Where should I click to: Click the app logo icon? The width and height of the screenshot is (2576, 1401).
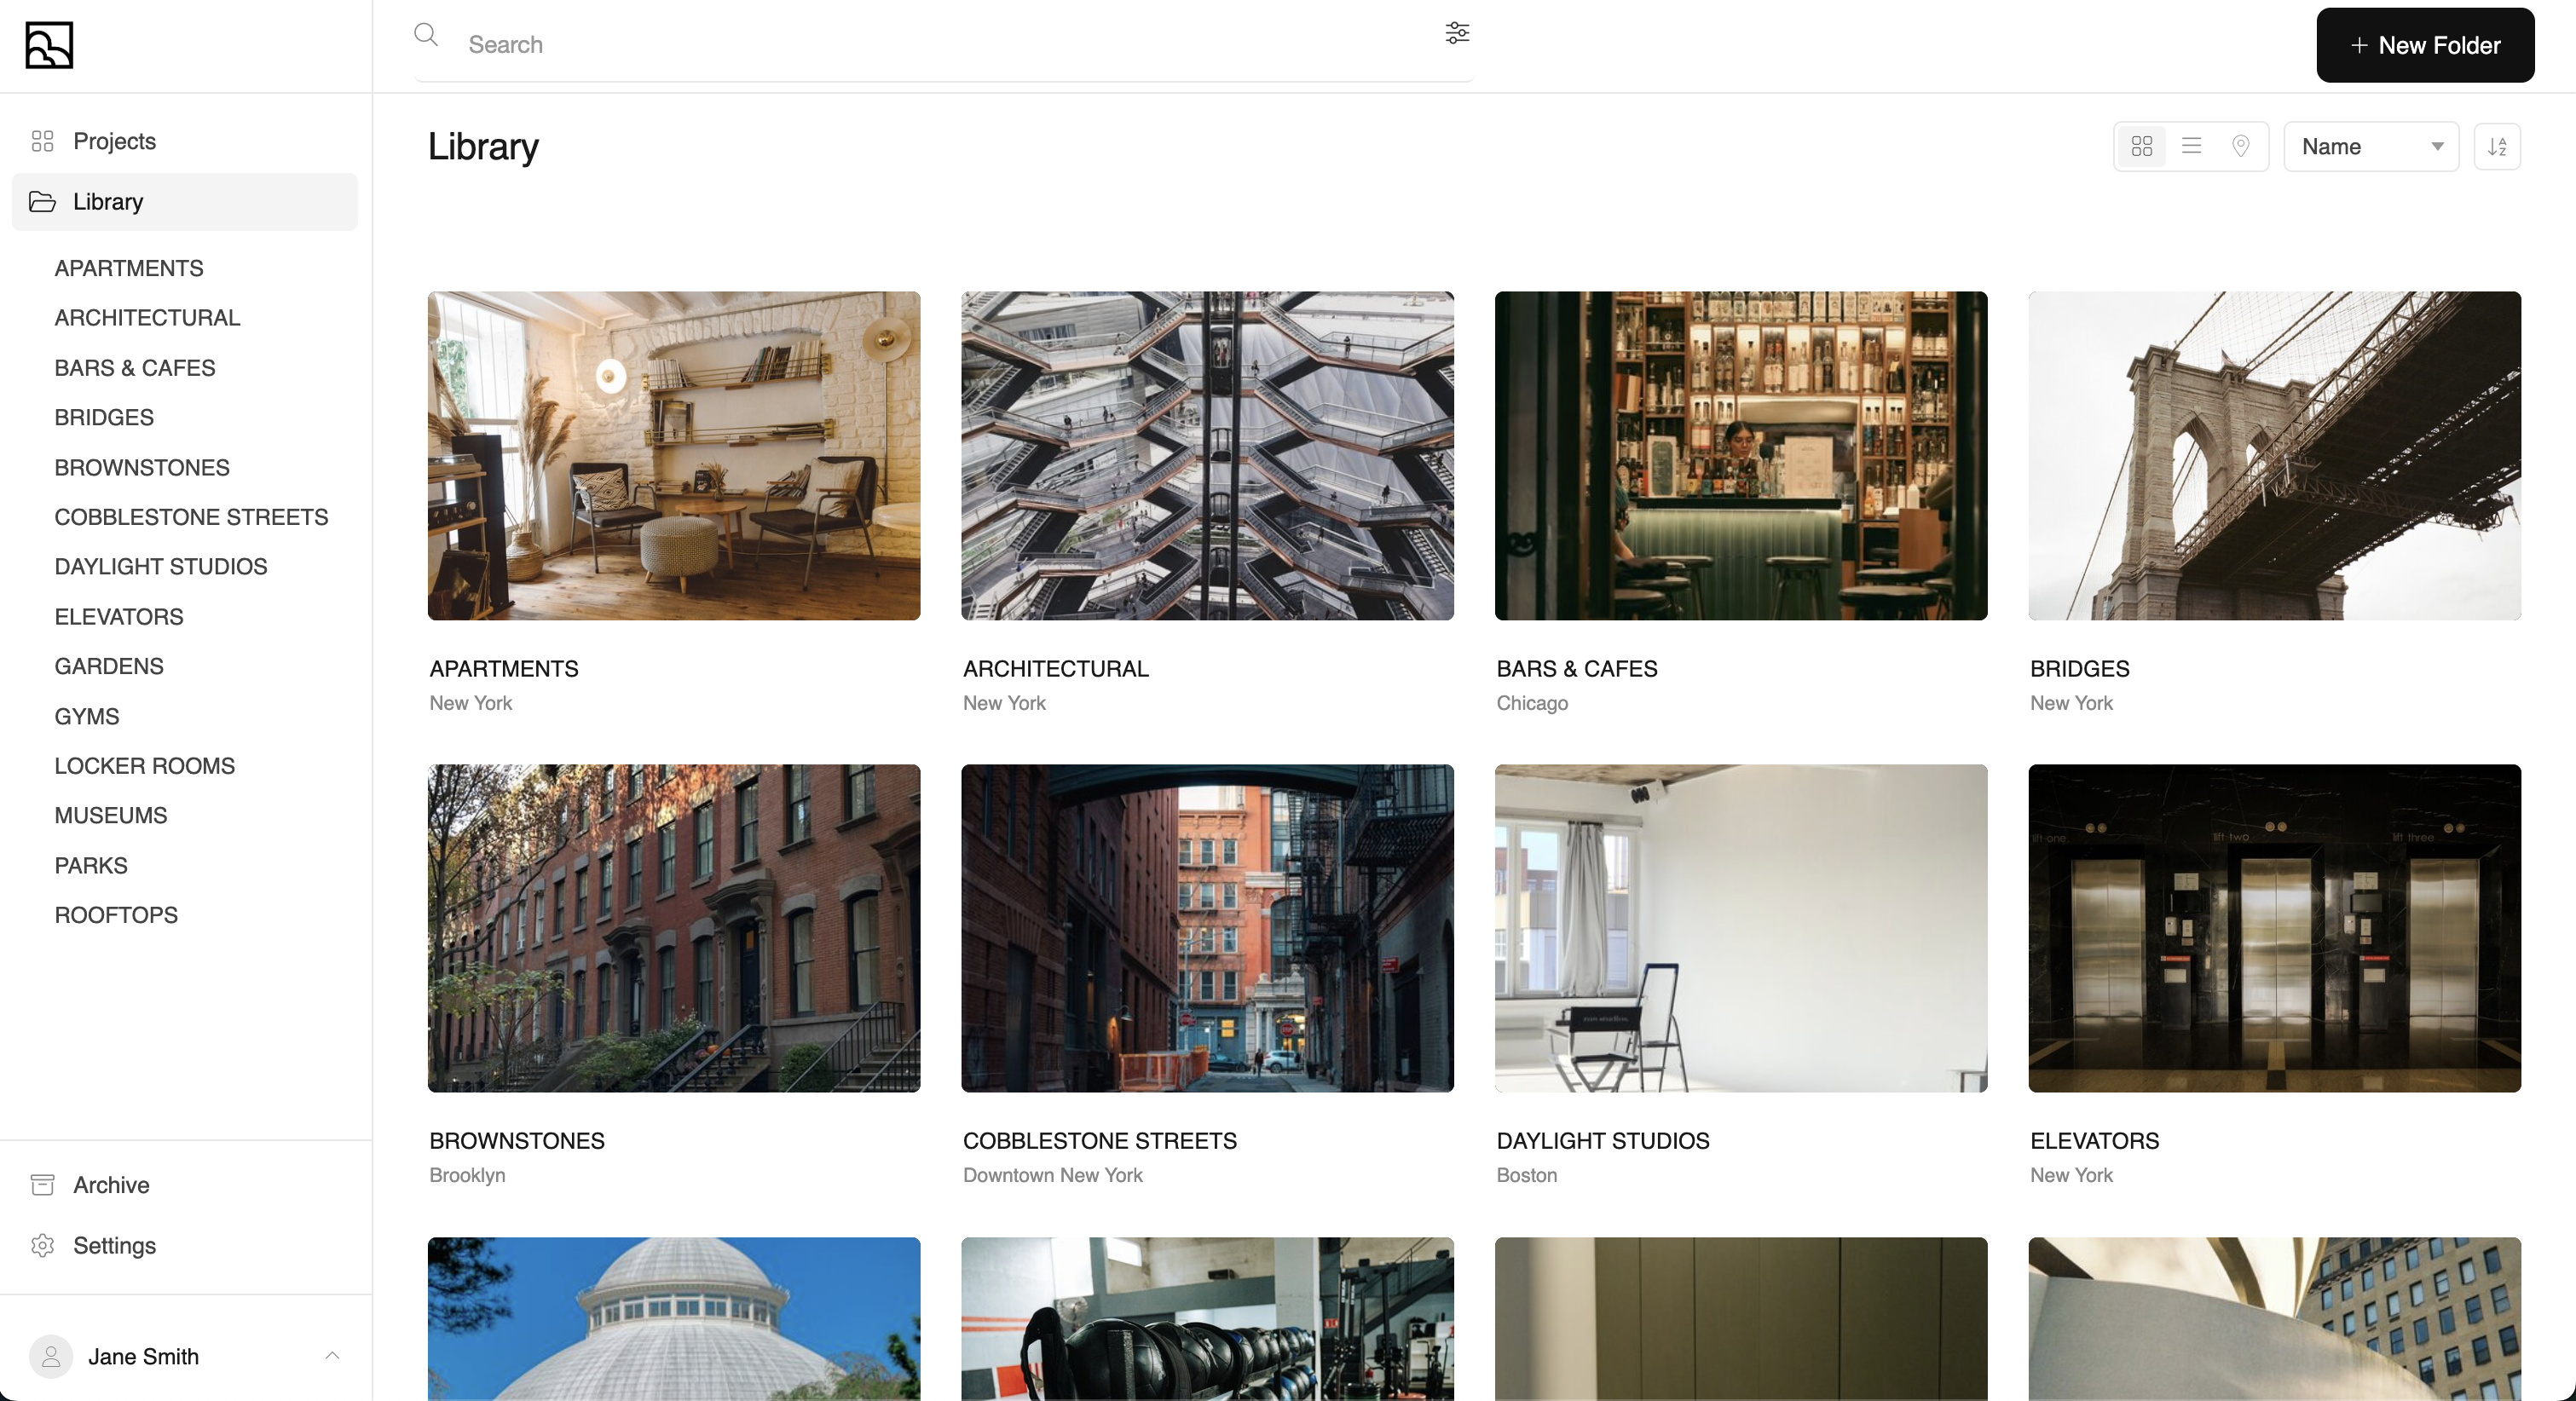tap(49, 45)
